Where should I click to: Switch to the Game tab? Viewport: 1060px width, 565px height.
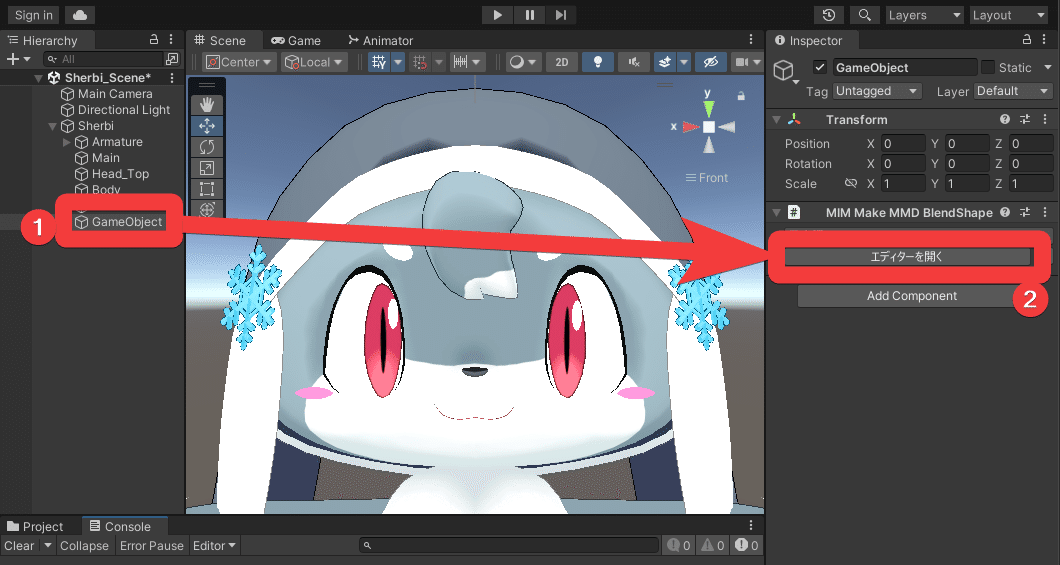(296, 41)
